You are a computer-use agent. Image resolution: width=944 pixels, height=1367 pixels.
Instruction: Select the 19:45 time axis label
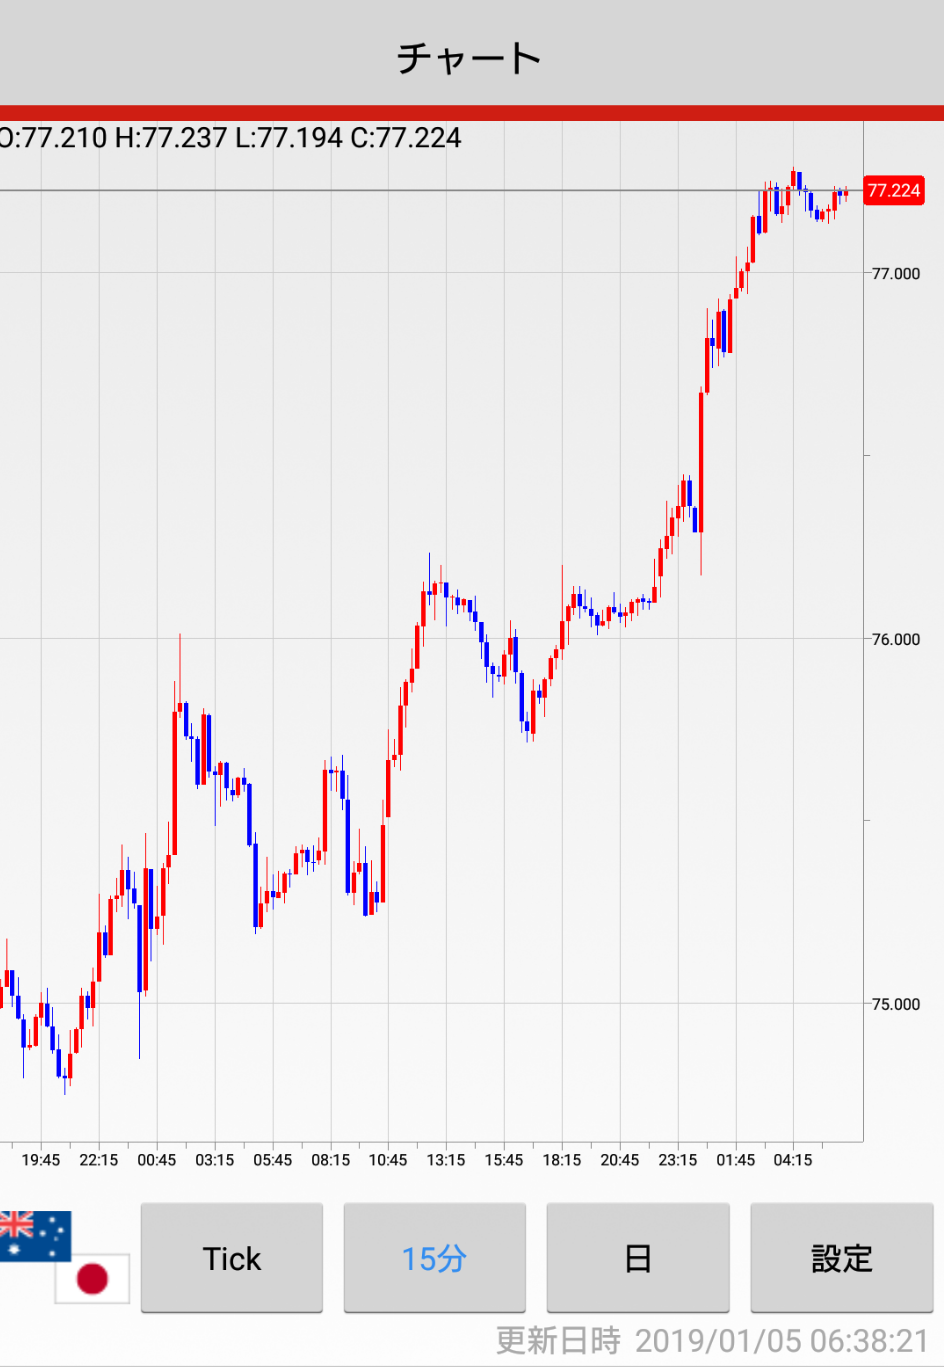click(x=41, y=1160)
